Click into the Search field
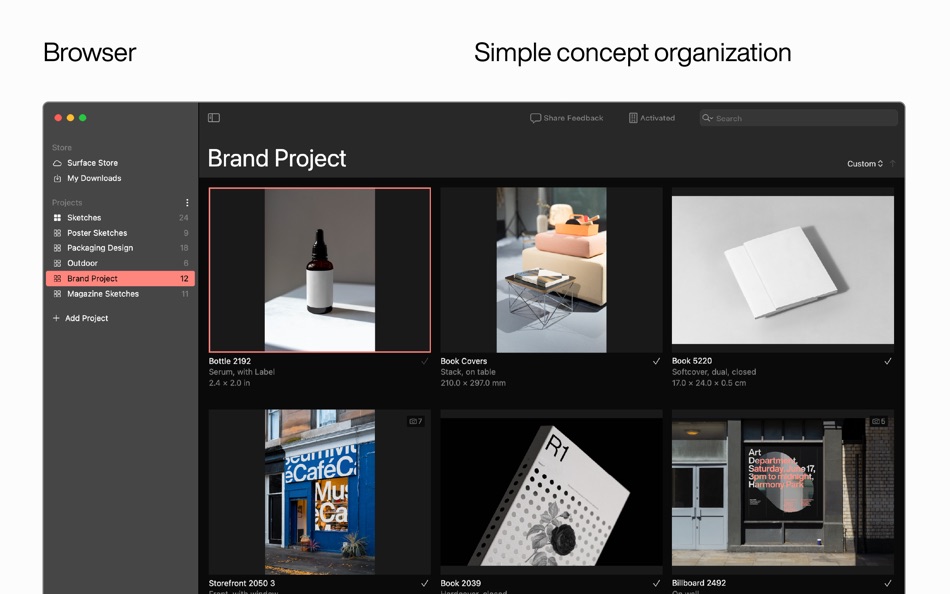 tap(799, 118)
